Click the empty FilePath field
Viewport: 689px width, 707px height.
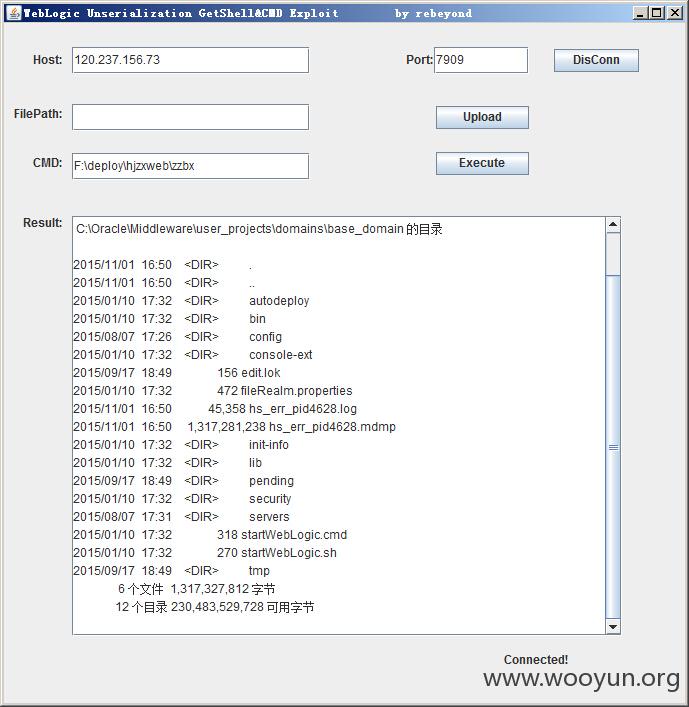point(190,117)
